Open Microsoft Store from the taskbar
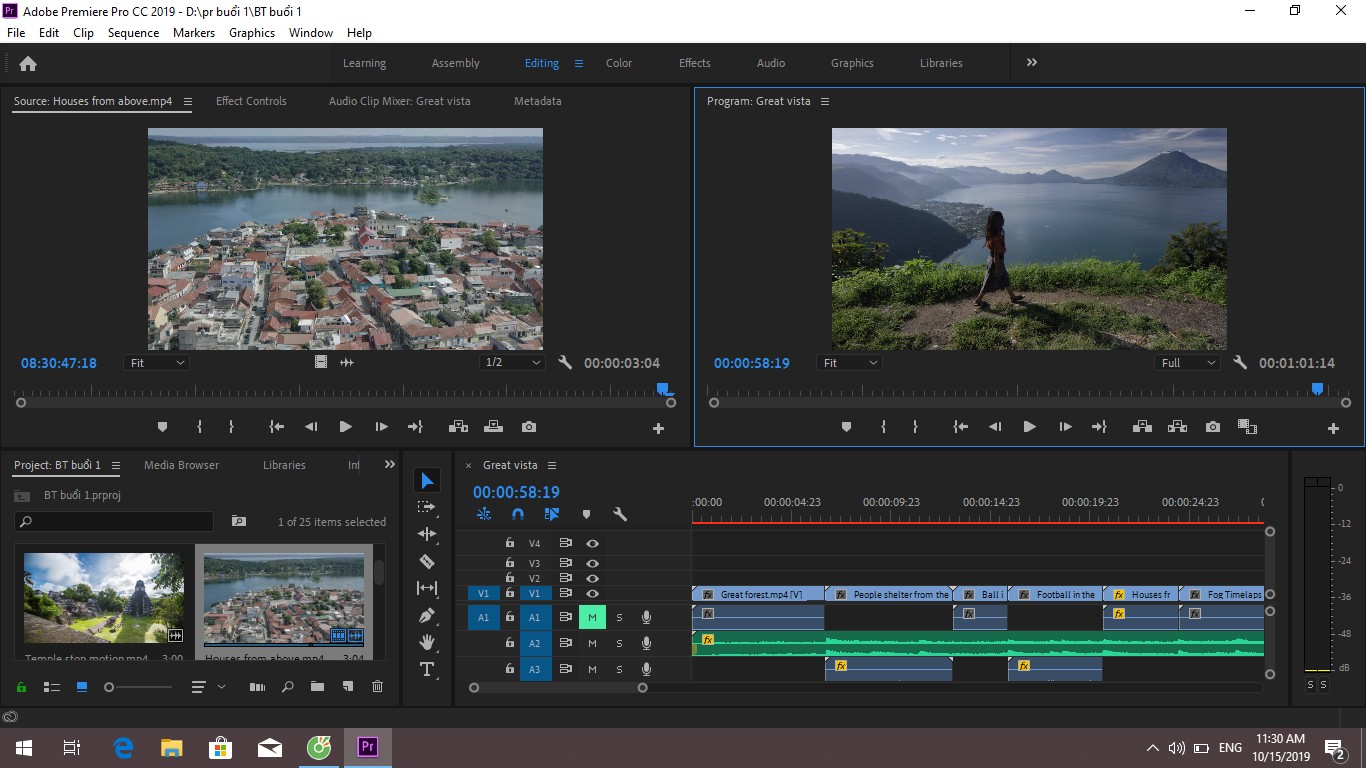 click(x=221, y=747)
